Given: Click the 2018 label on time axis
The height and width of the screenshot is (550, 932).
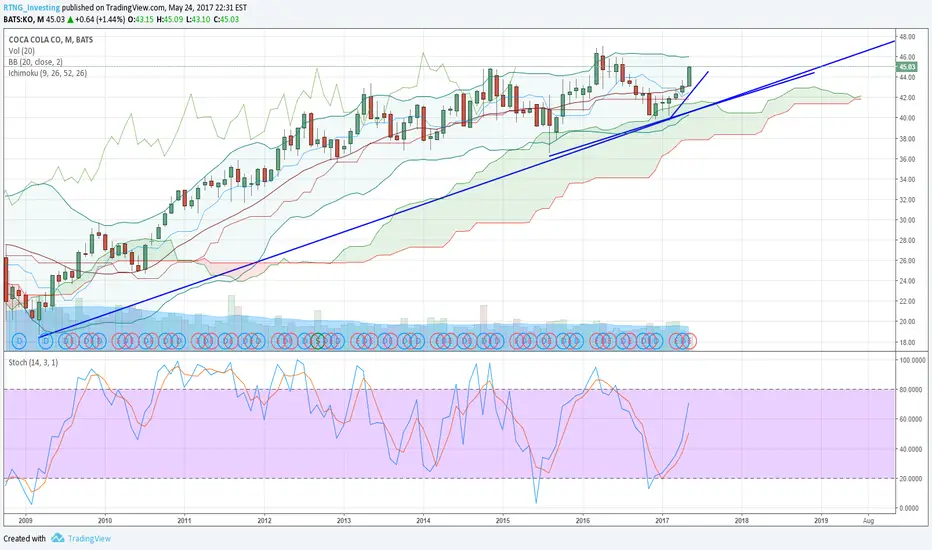Looking at the screenshot, I should (741, 521).
